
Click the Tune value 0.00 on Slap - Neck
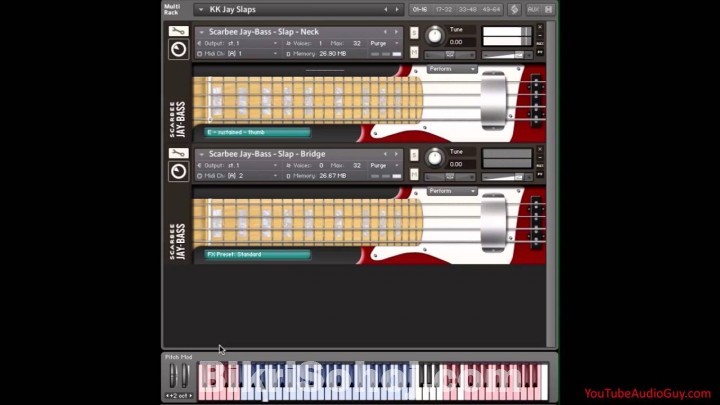coord(456,42)
